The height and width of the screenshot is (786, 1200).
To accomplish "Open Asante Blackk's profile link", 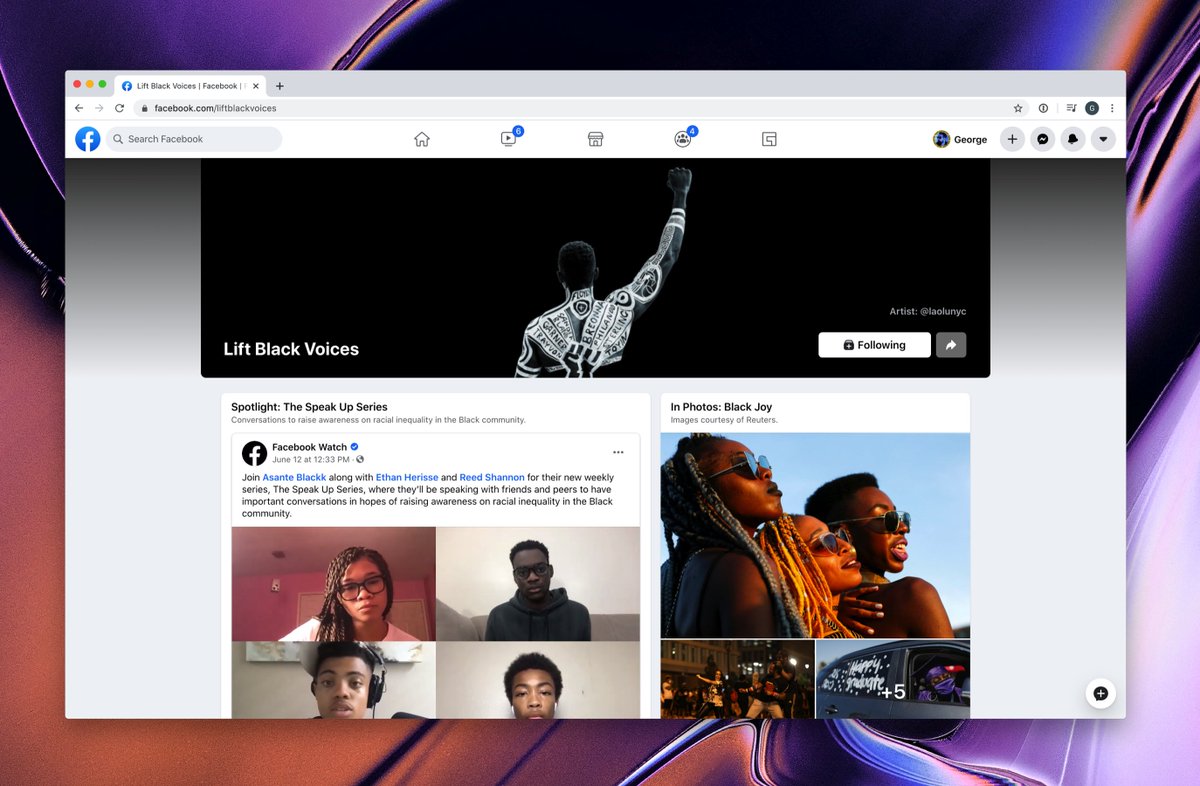I will point(294,478).
